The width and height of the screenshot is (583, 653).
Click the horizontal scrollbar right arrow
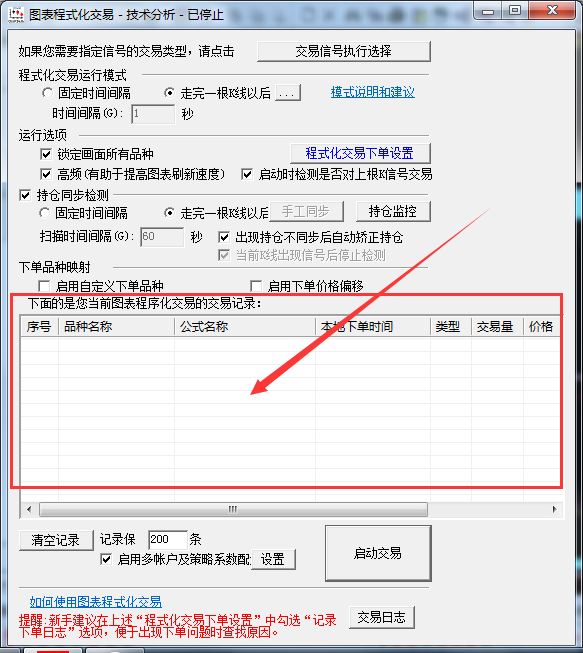tap(554, 509)
